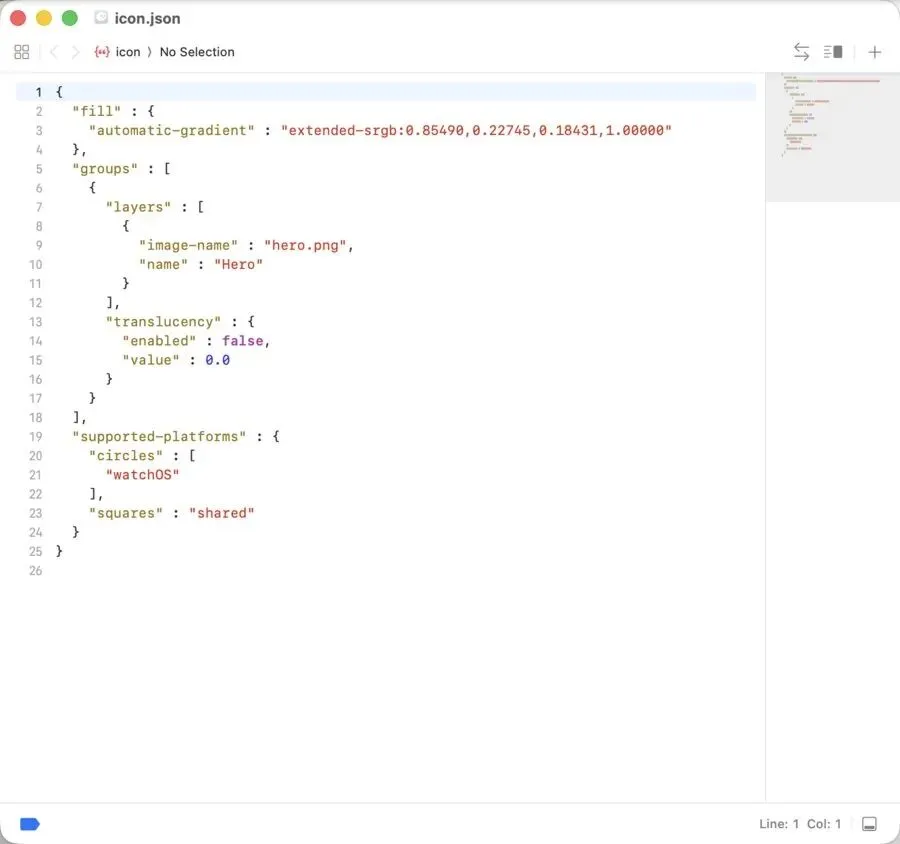Viewport: 900px width, 844px height.
Task: Click the "shared" value
Action: 222,513
